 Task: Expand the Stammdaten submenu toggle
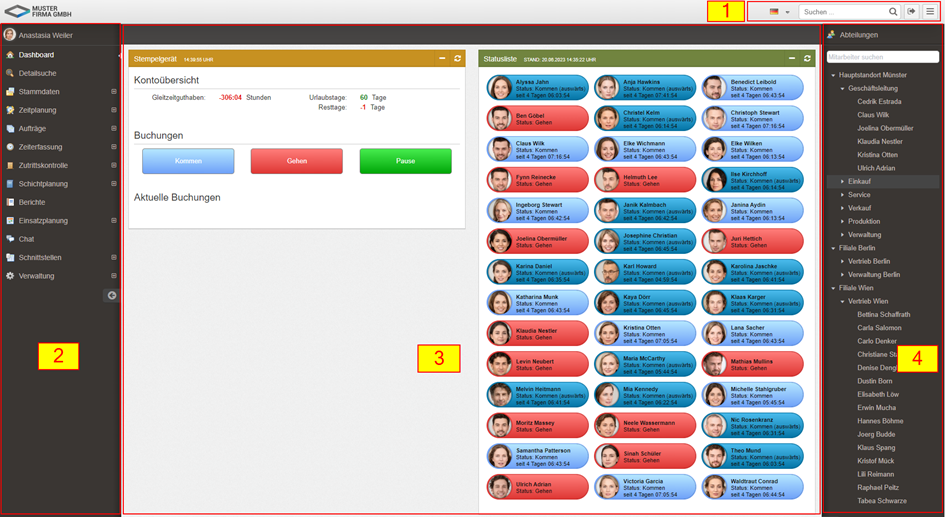coord(113,92)
